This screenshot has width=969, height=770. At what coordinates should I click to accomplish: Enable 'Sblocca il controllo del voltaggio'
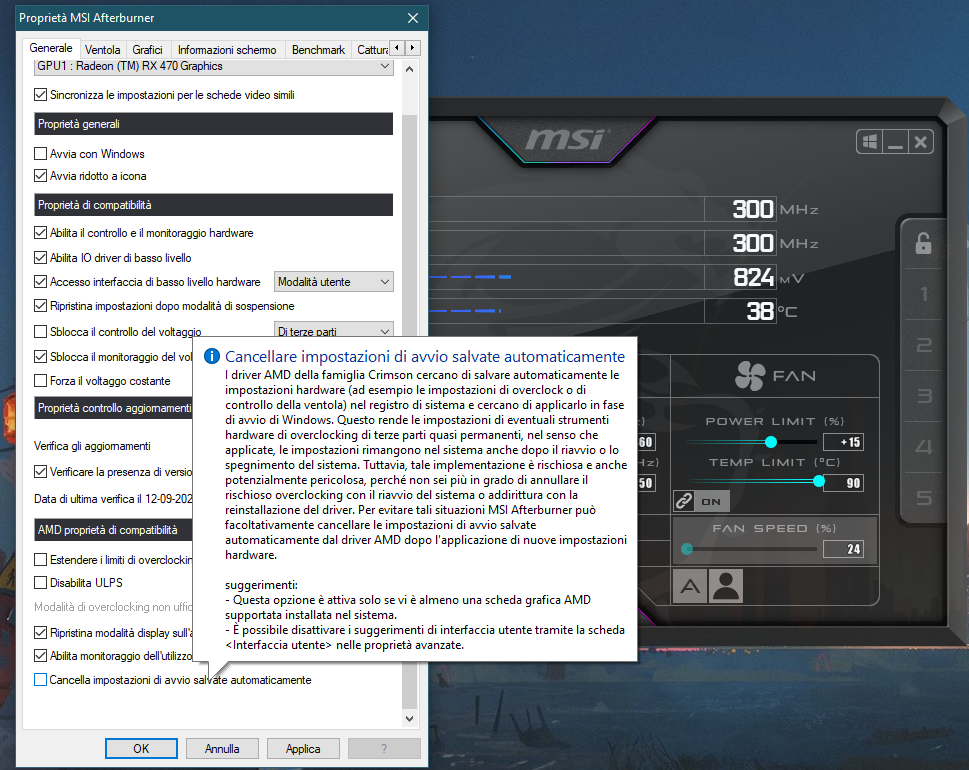point(40,331)
